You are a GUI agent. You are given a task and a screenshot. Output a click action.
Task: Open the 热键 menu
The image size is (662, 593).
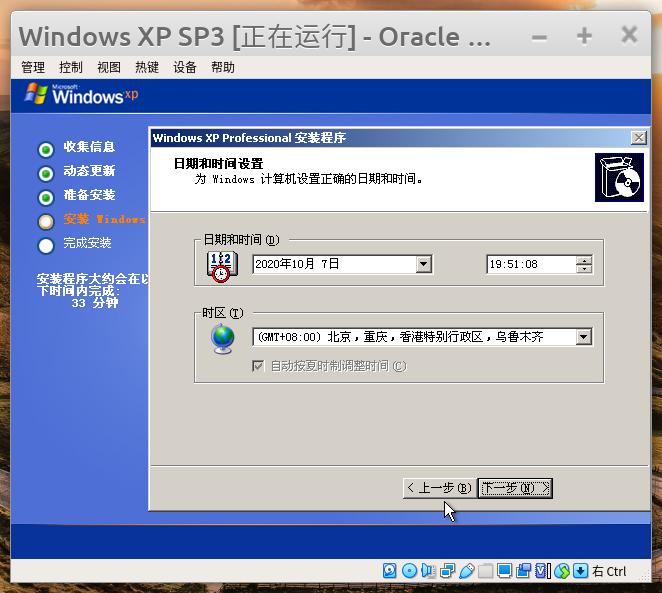click(x=147, y=67)
